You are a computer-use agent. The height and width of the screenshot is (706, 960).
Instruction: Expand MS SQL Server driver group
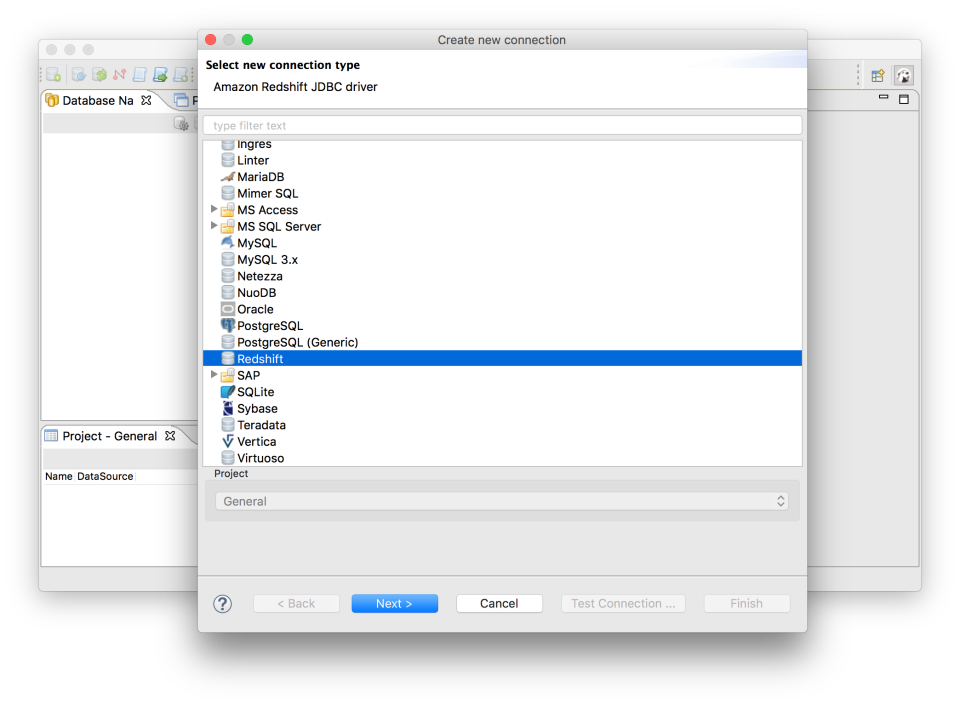214,225
